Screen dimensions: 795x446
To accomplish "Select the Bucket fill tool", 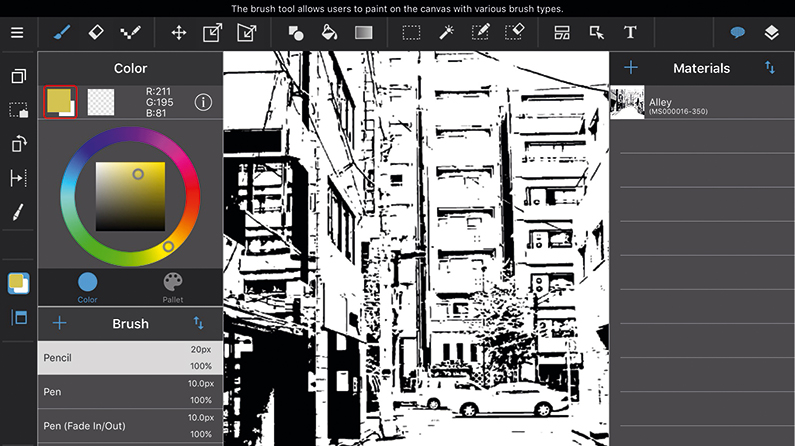I will [329, 32].
